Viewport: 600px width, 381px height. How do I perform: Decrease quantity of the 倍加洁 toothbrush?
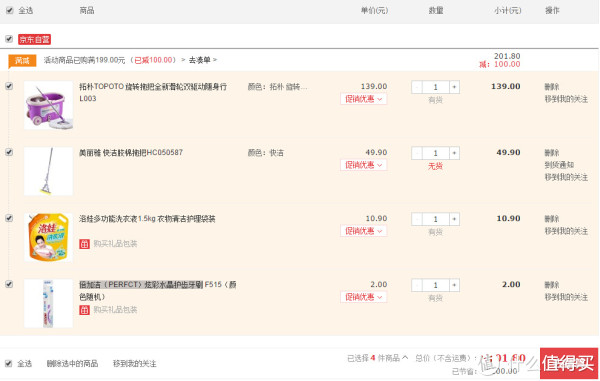417,285
